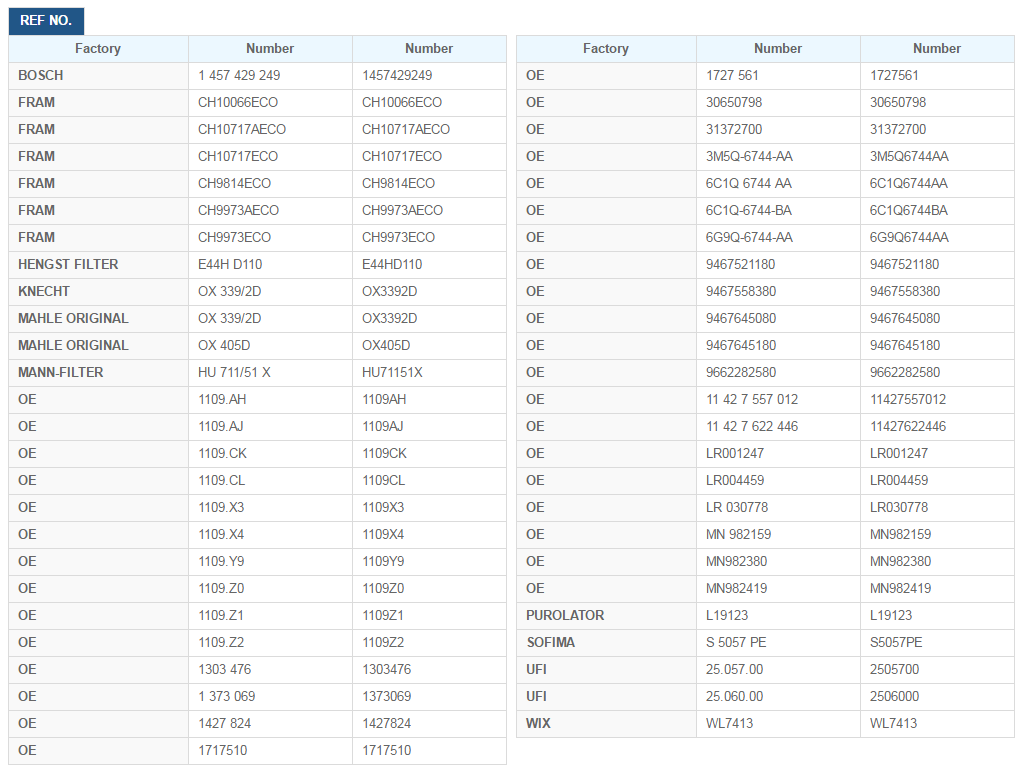This screenshot has width=1028, height=772.
Task: Click 1717510 in the first Number column
Action: coord(223,750)
